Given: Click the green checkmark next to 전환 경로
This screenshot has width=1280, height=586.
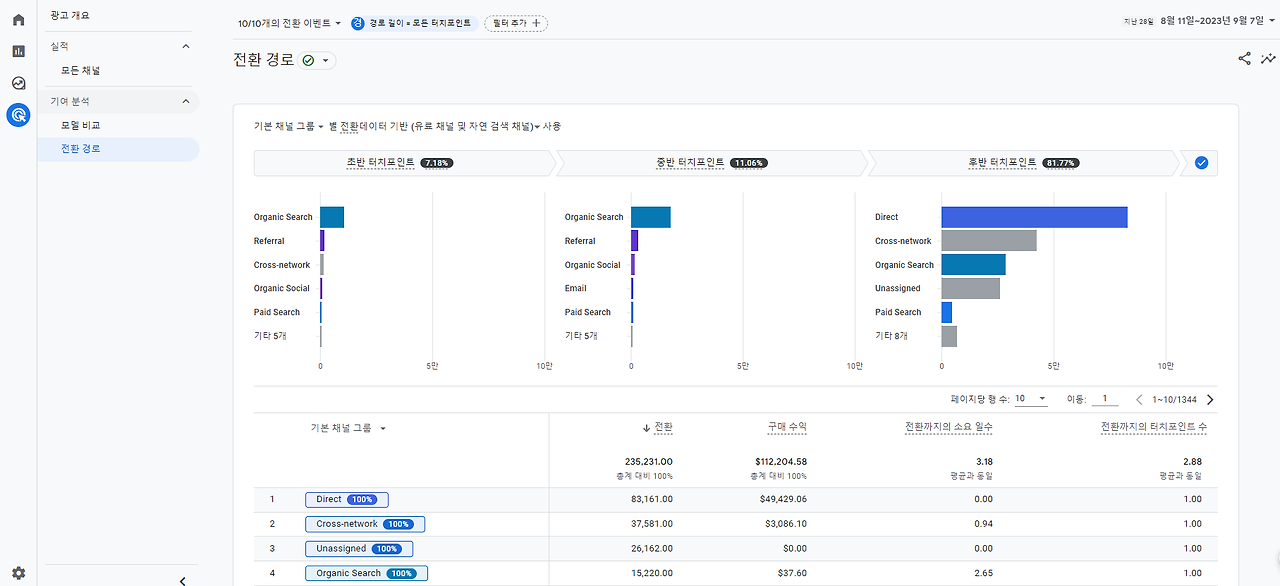Looking at the screenshot, I should tap(308, 60).
